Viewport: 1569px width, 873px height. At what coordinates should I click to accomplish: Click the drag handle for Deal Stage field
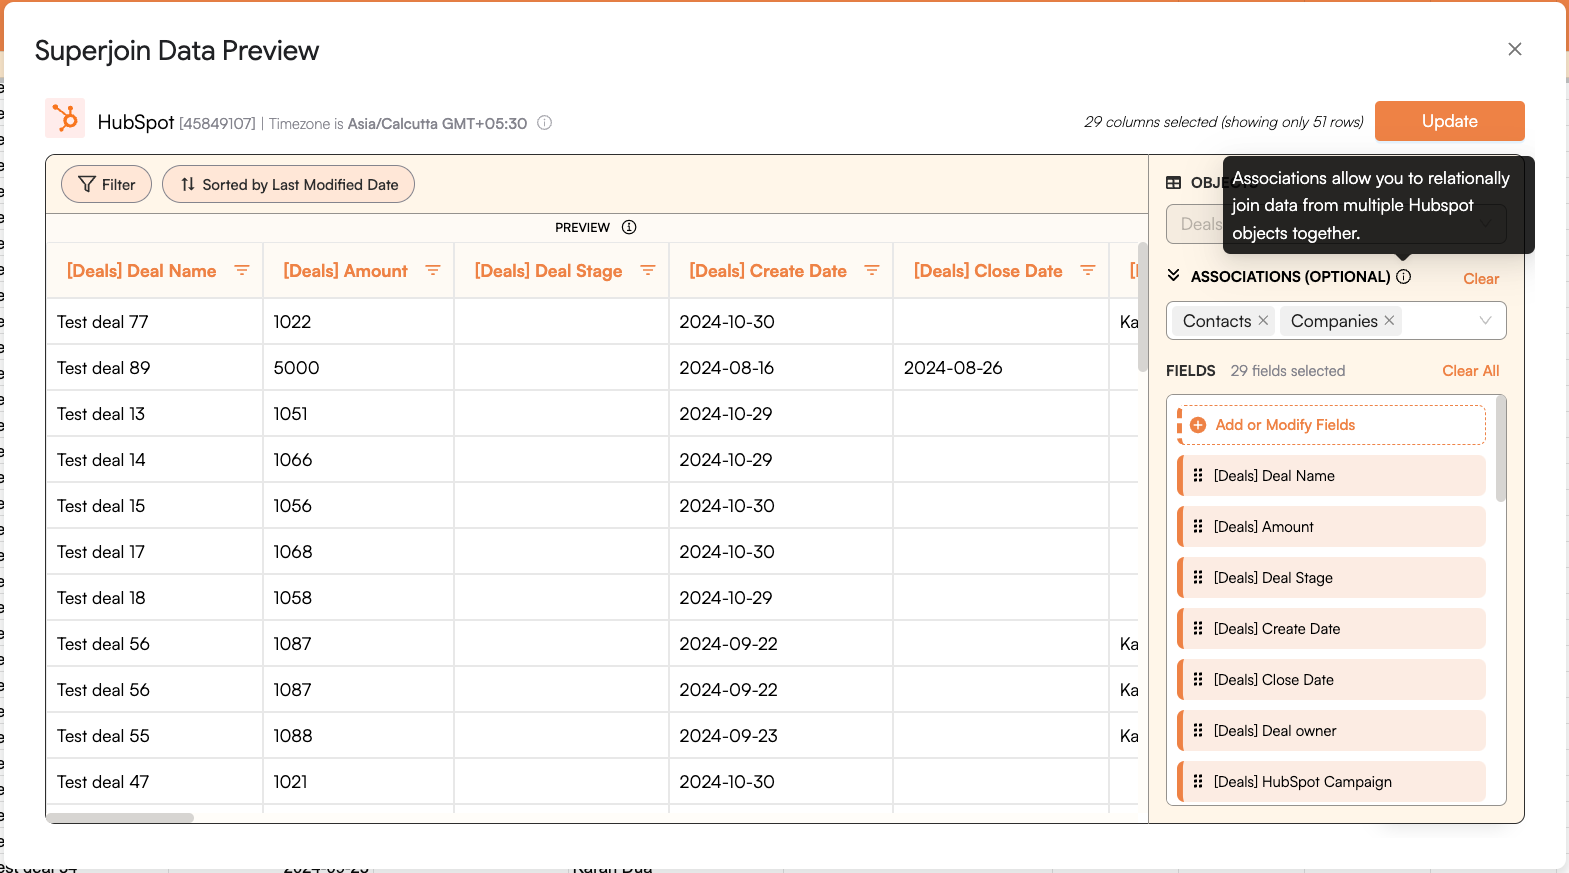pos(1198,577)
